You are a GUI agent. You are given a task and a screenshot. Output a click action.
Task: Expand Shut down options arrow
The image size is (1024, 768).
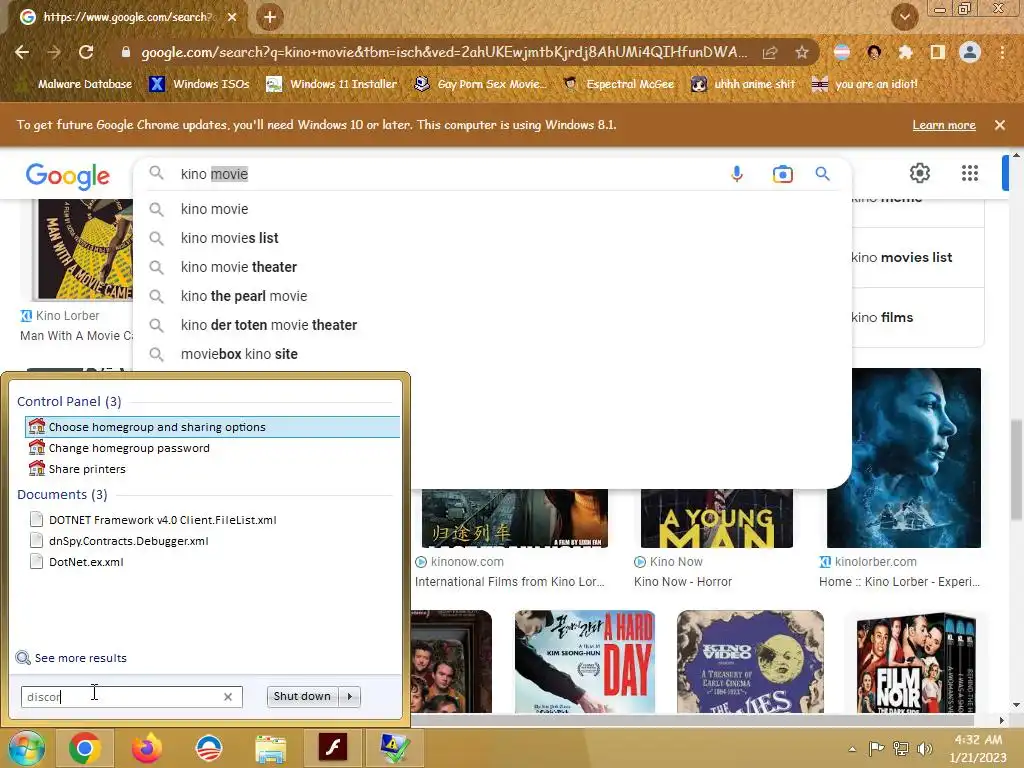pos(350,696)
